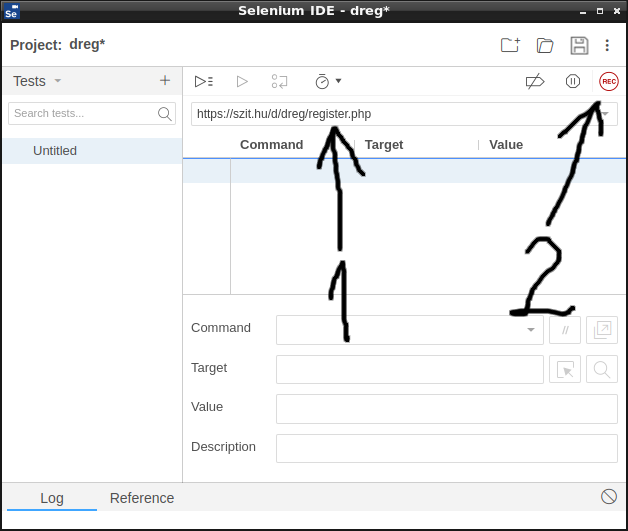This screenshot has width=628, height=531.
Task: Create a new project icon
Action: (511, 45)
